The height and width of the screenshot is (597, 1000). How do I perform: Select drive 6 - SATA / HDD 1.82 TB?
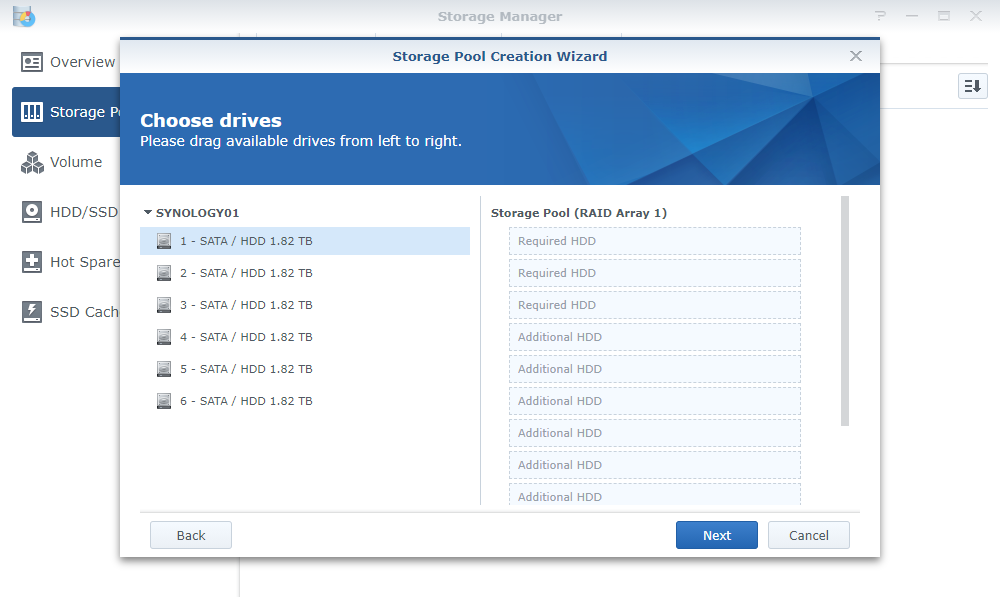click(x=246, y=401)
